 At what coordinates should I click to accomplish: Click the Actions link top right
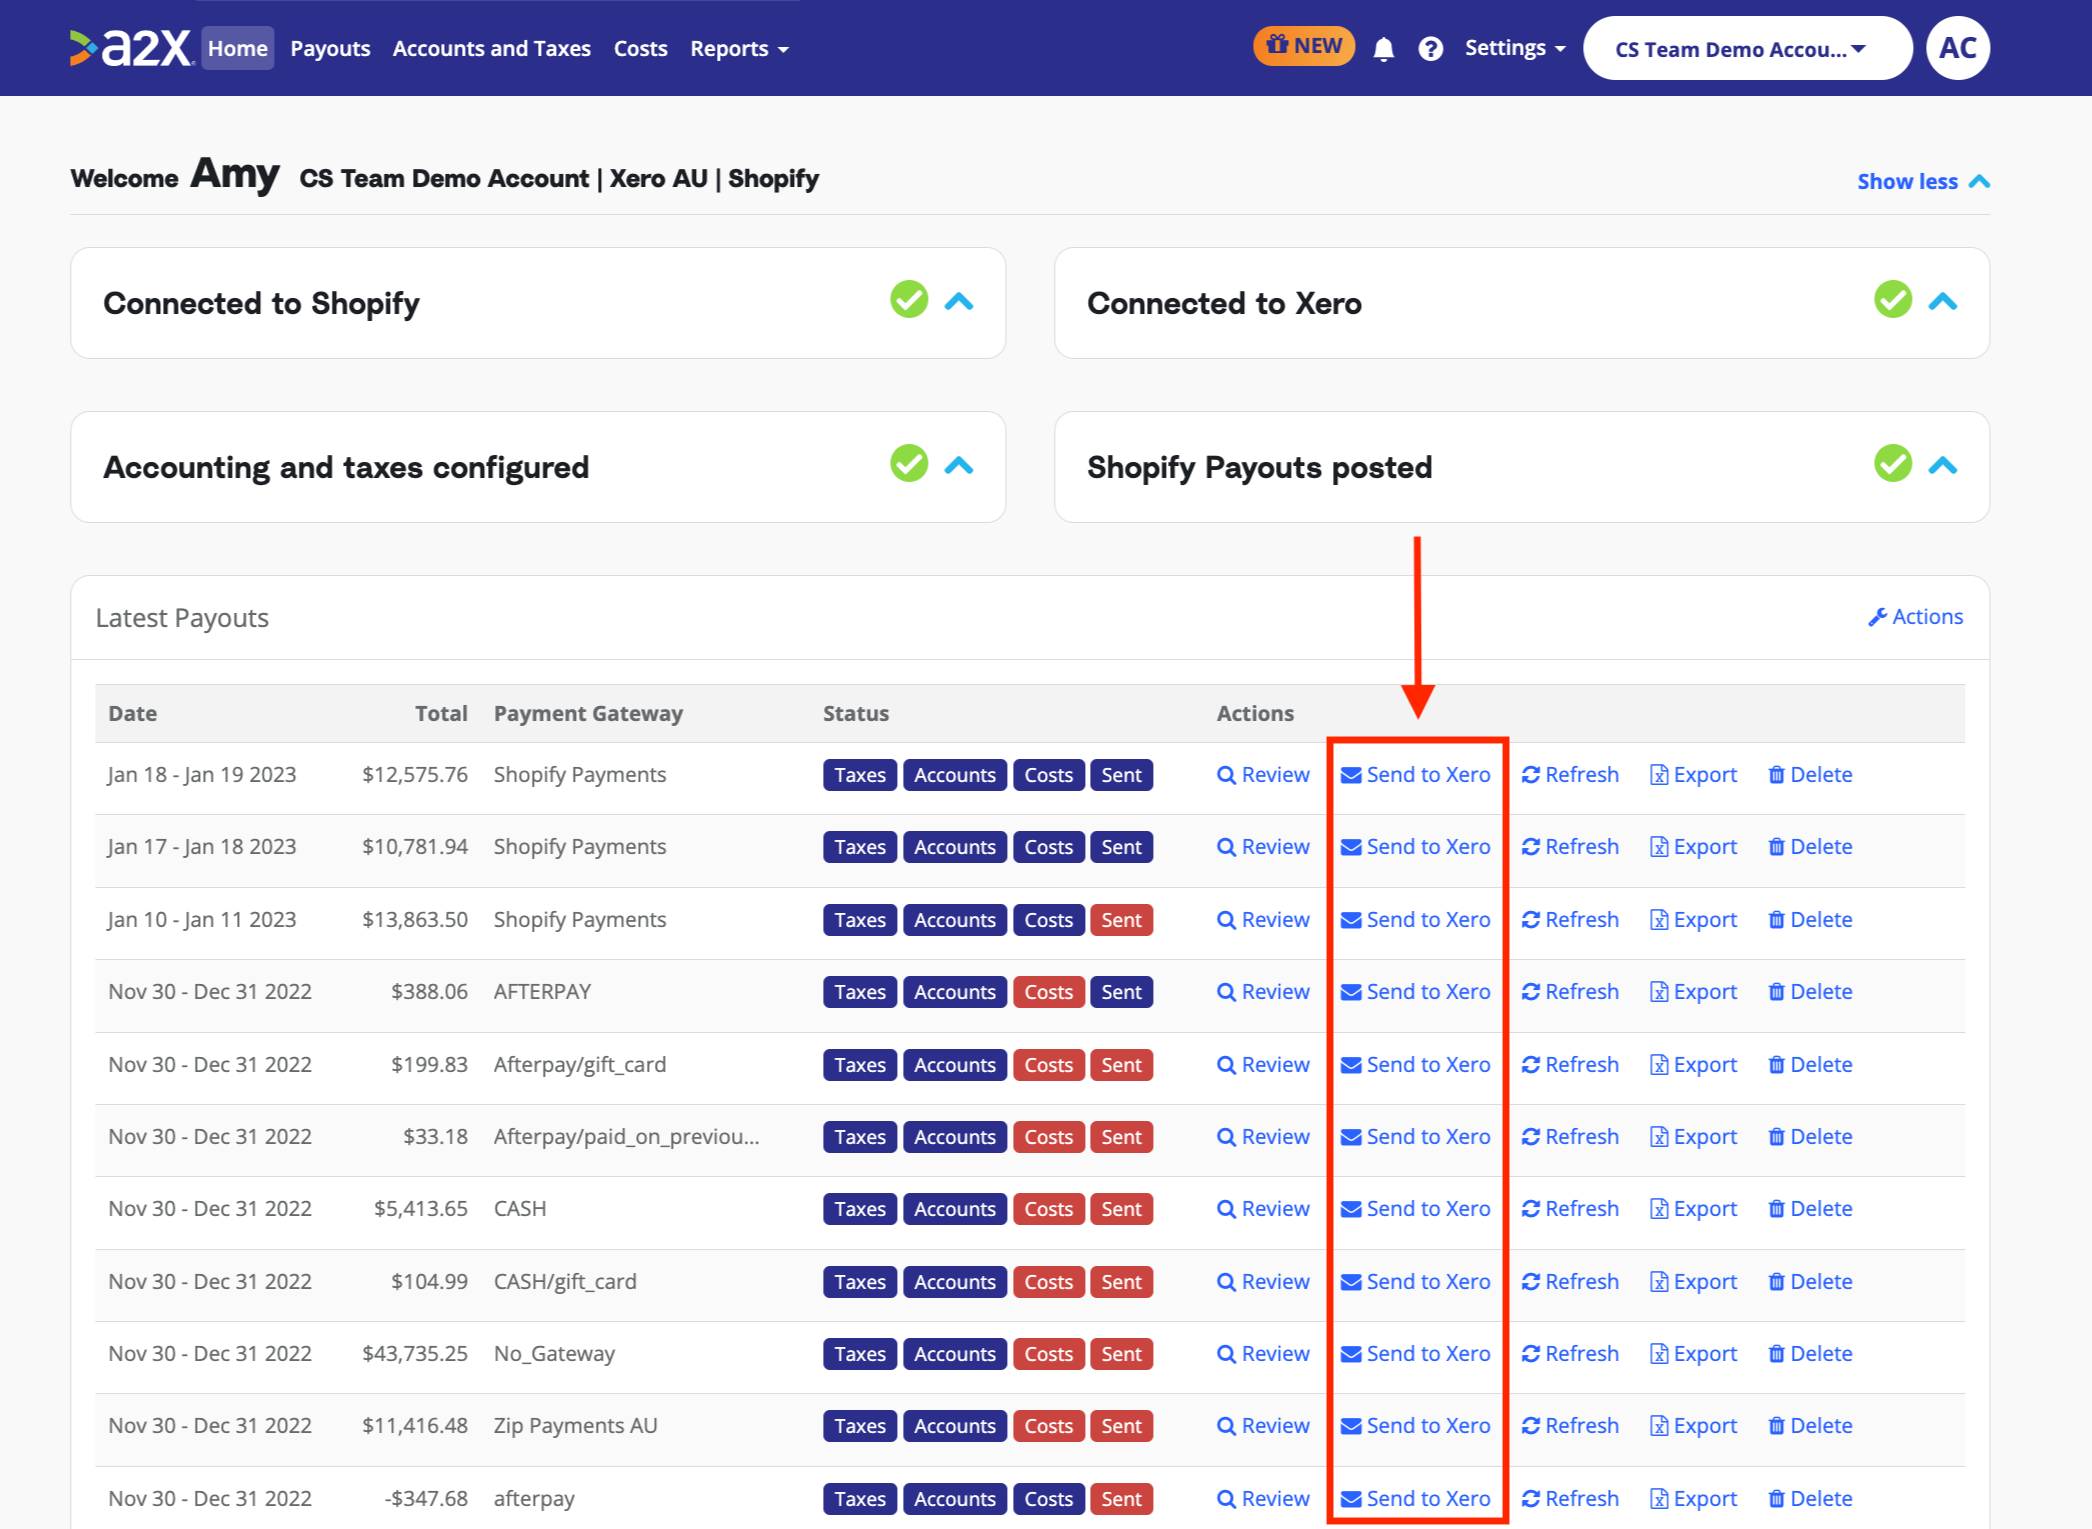(x=1918, y=617)
